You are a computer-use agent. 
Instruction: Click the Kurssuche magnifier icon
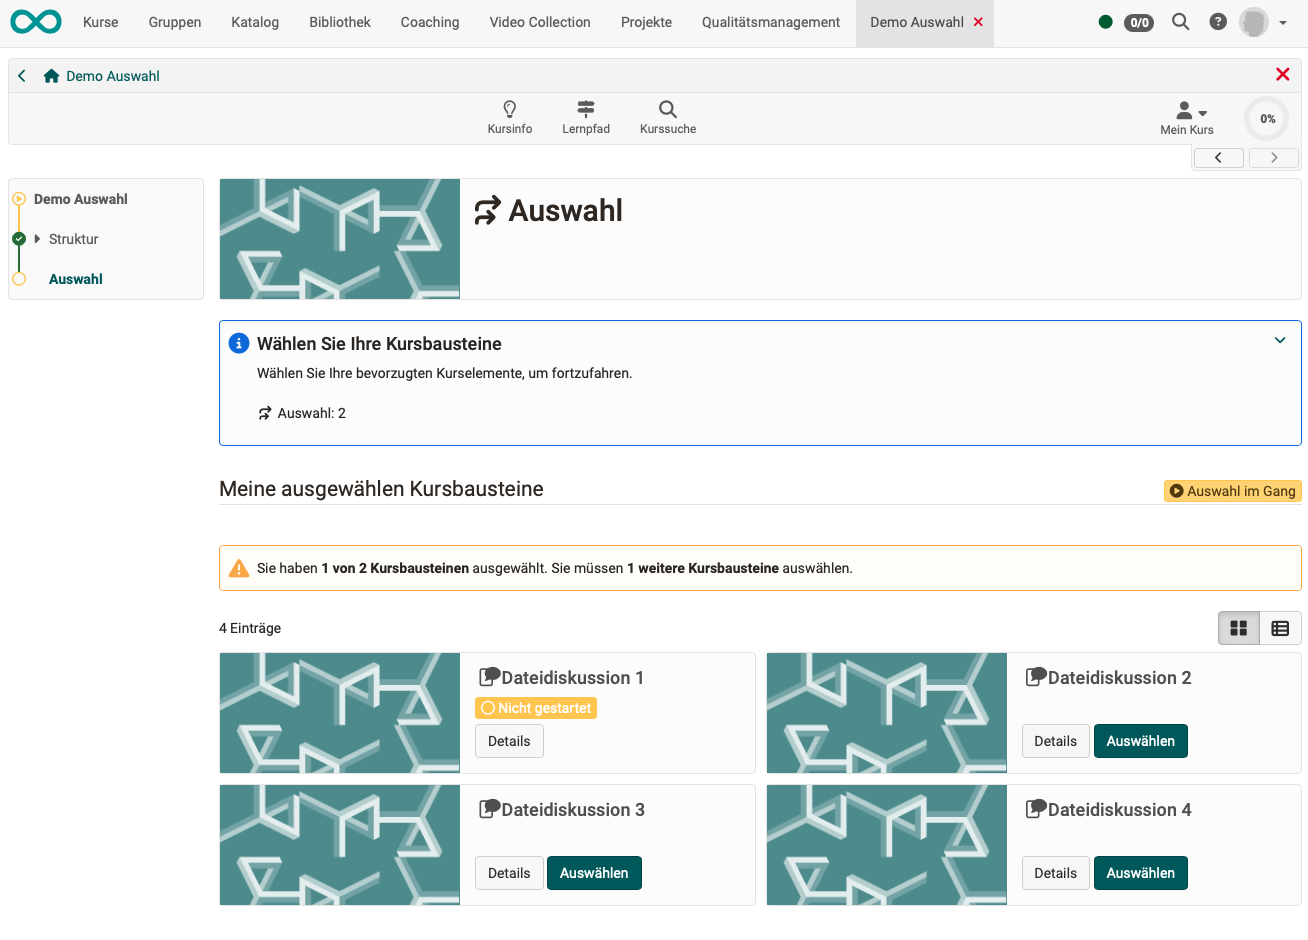668,110
